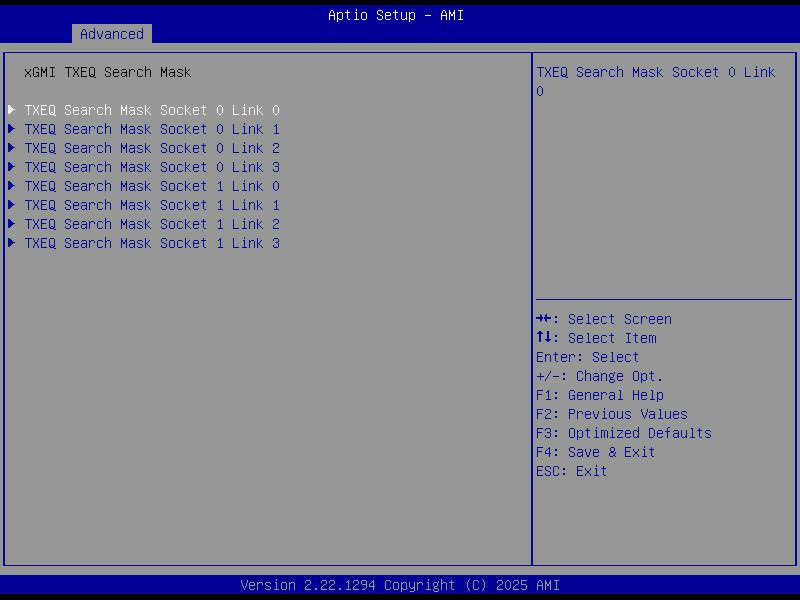This screenshot has width=800, height=600.
Task: Switch to the Advanced tab
Action: [111, 33]
